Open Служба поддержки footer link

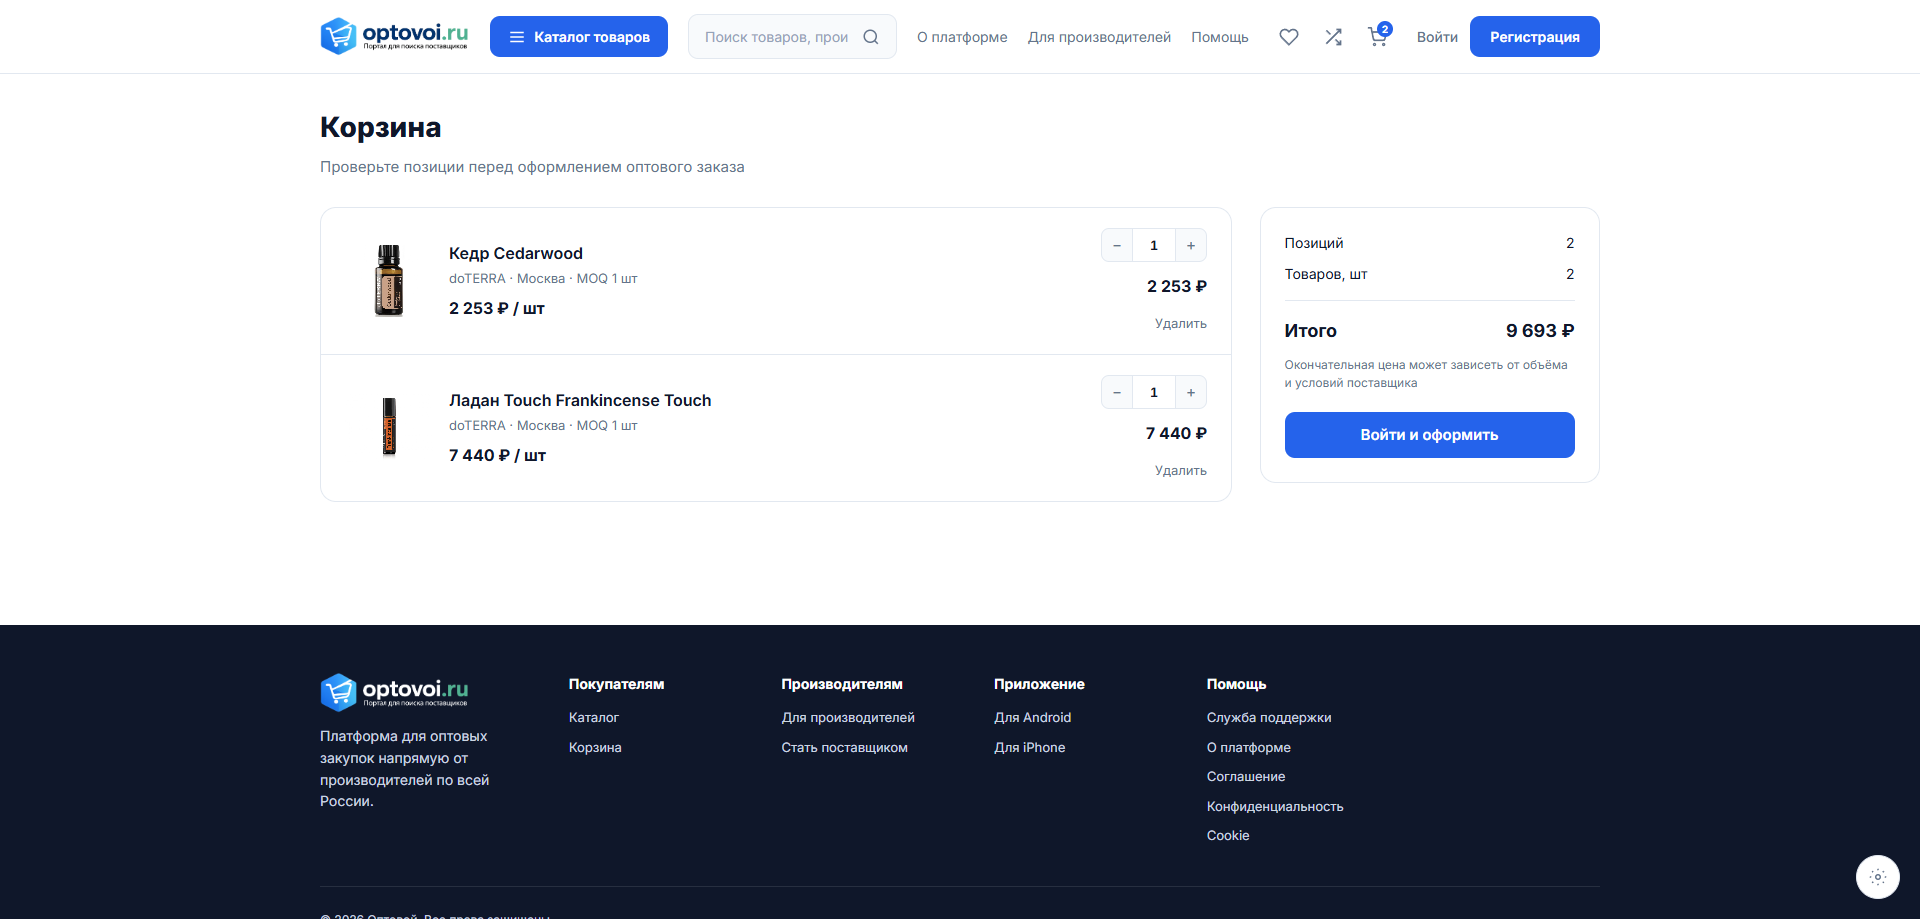point(1268,717)
